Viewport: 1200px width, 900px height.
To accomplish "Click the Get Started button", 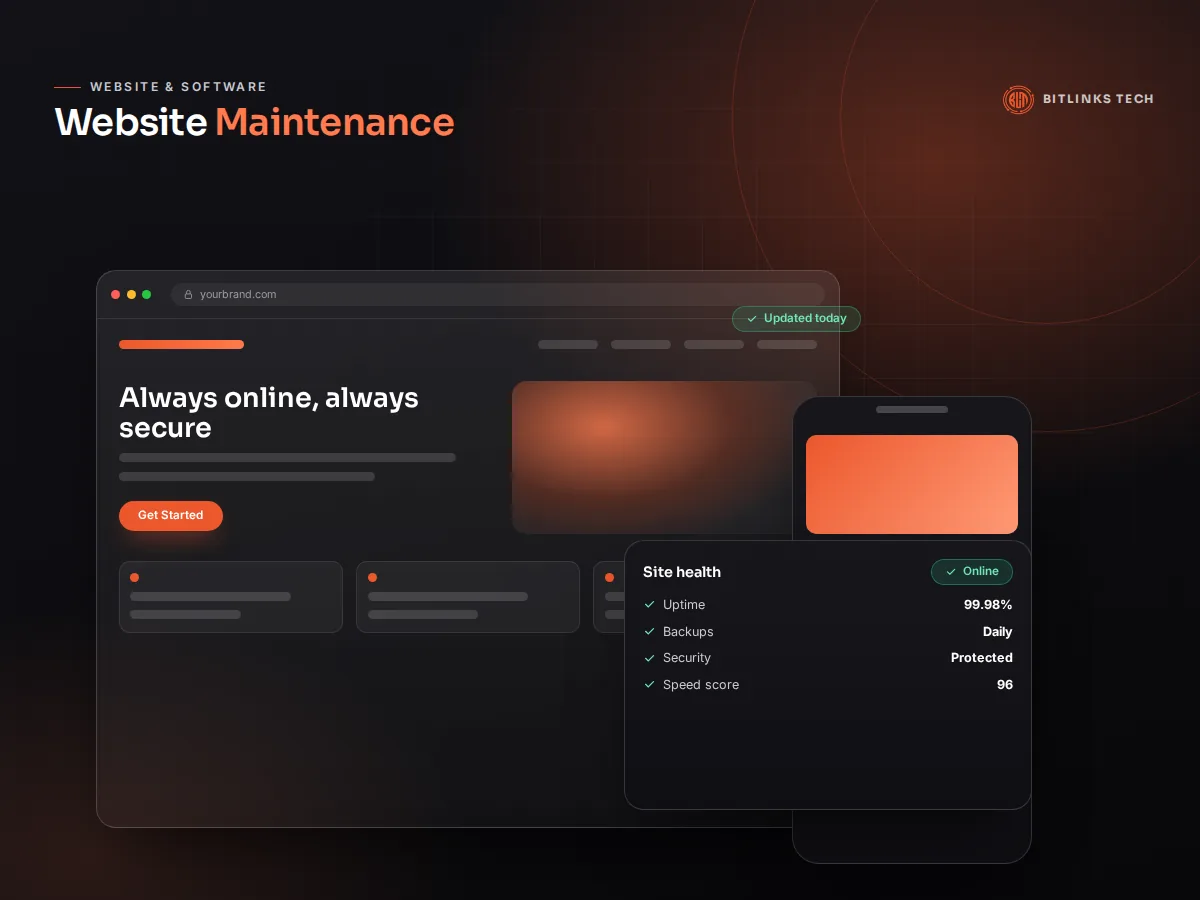I will (x=171, y=516).
